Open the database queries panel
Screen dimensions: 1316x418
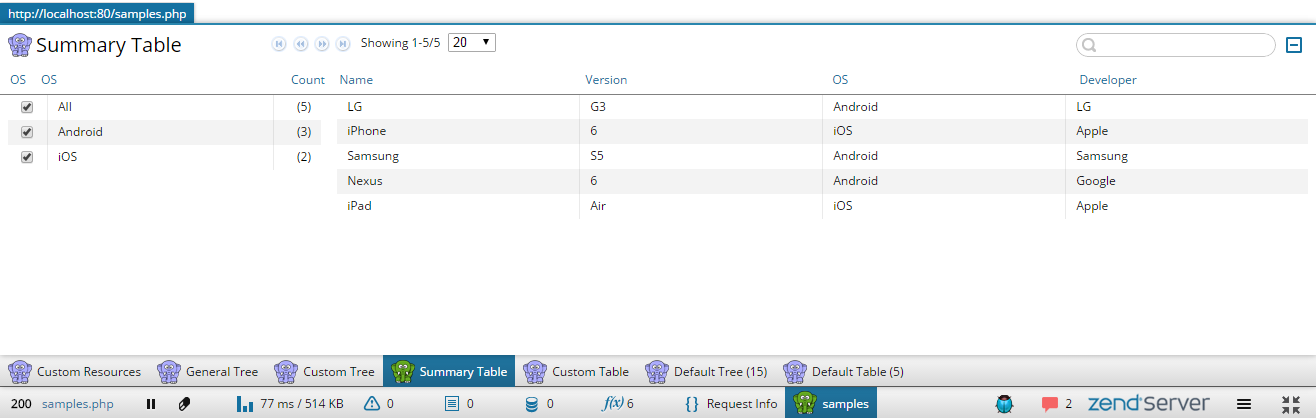pyautogui.click(x=538, y=404)
